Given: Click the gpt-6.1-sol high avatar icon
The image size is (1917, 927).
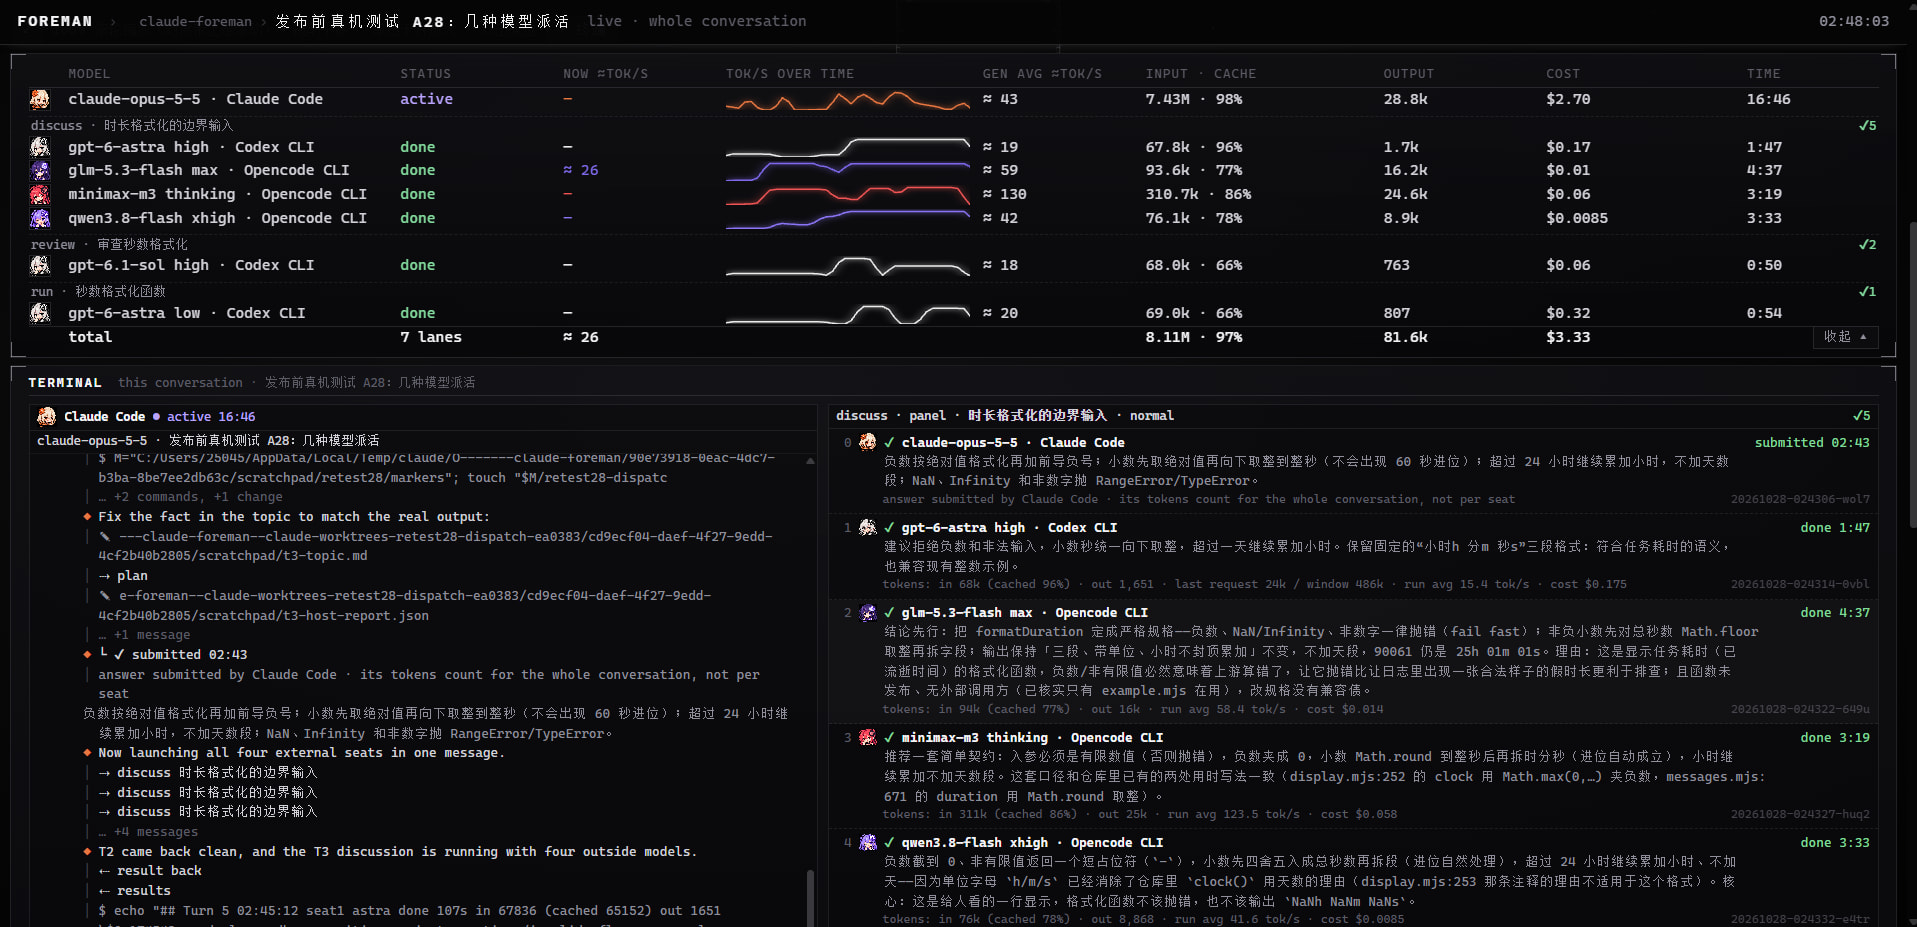Looking at the screenshot, I should tap(40, 265).
